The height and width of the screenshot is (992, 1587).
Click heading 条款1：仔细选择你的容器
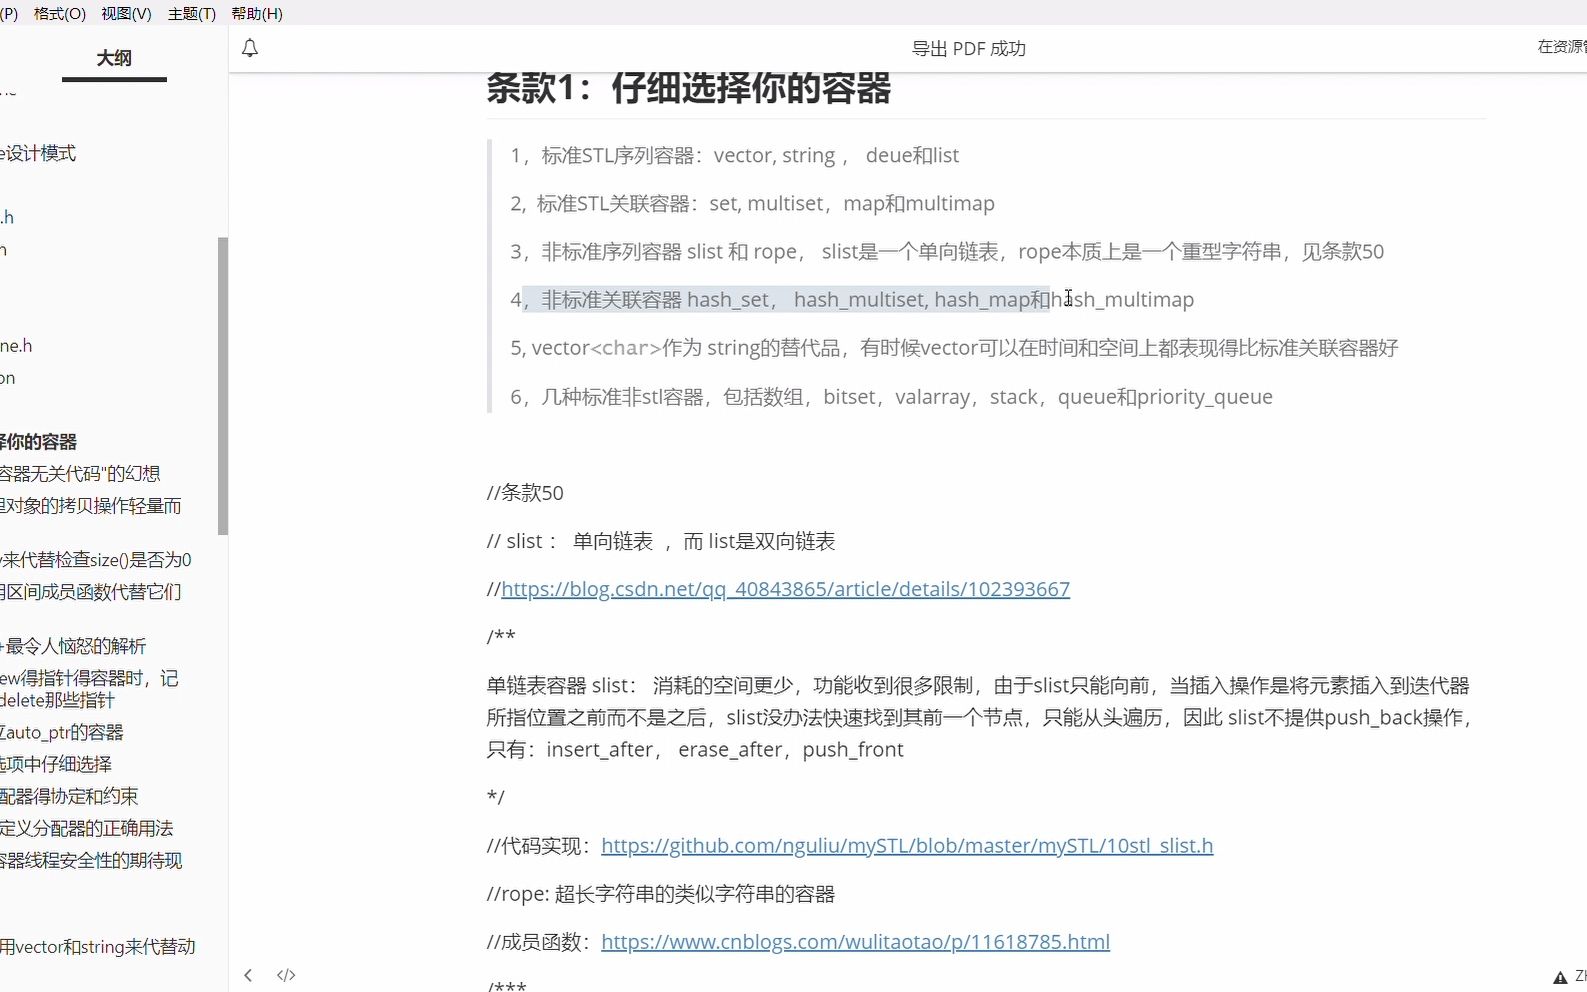click(689, 88)
